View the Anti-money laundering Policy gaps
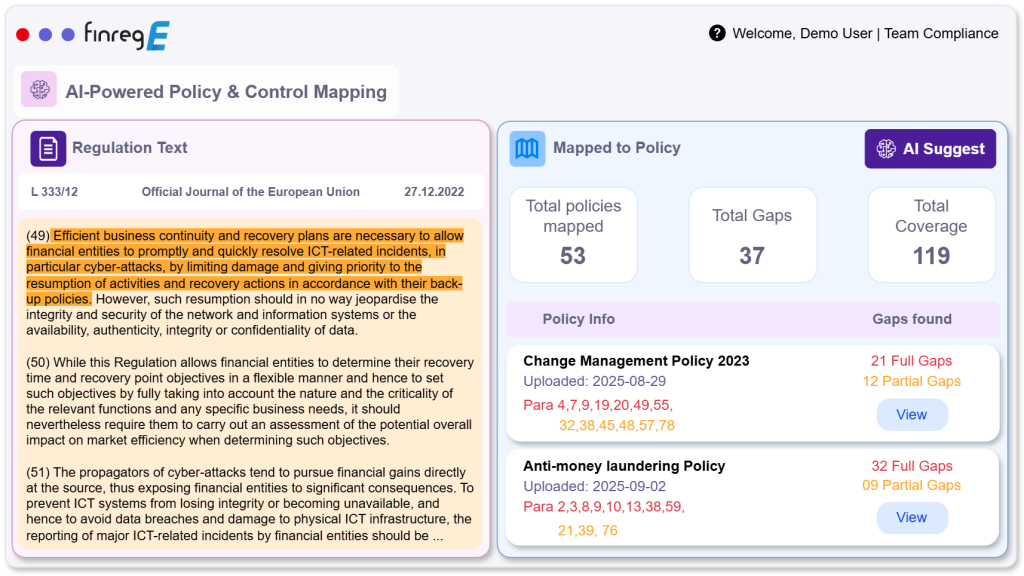Screen dimensions: 1024x576 pyautogui.click(x=911, y=517)
